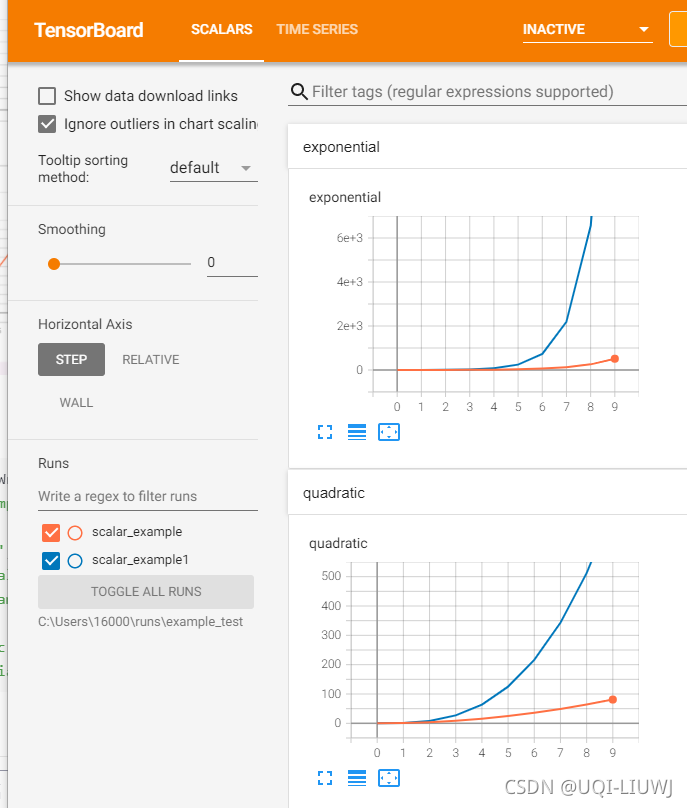Click the search magnifier icon in tag filter
The image size is (687, 808).
[299, 92]
